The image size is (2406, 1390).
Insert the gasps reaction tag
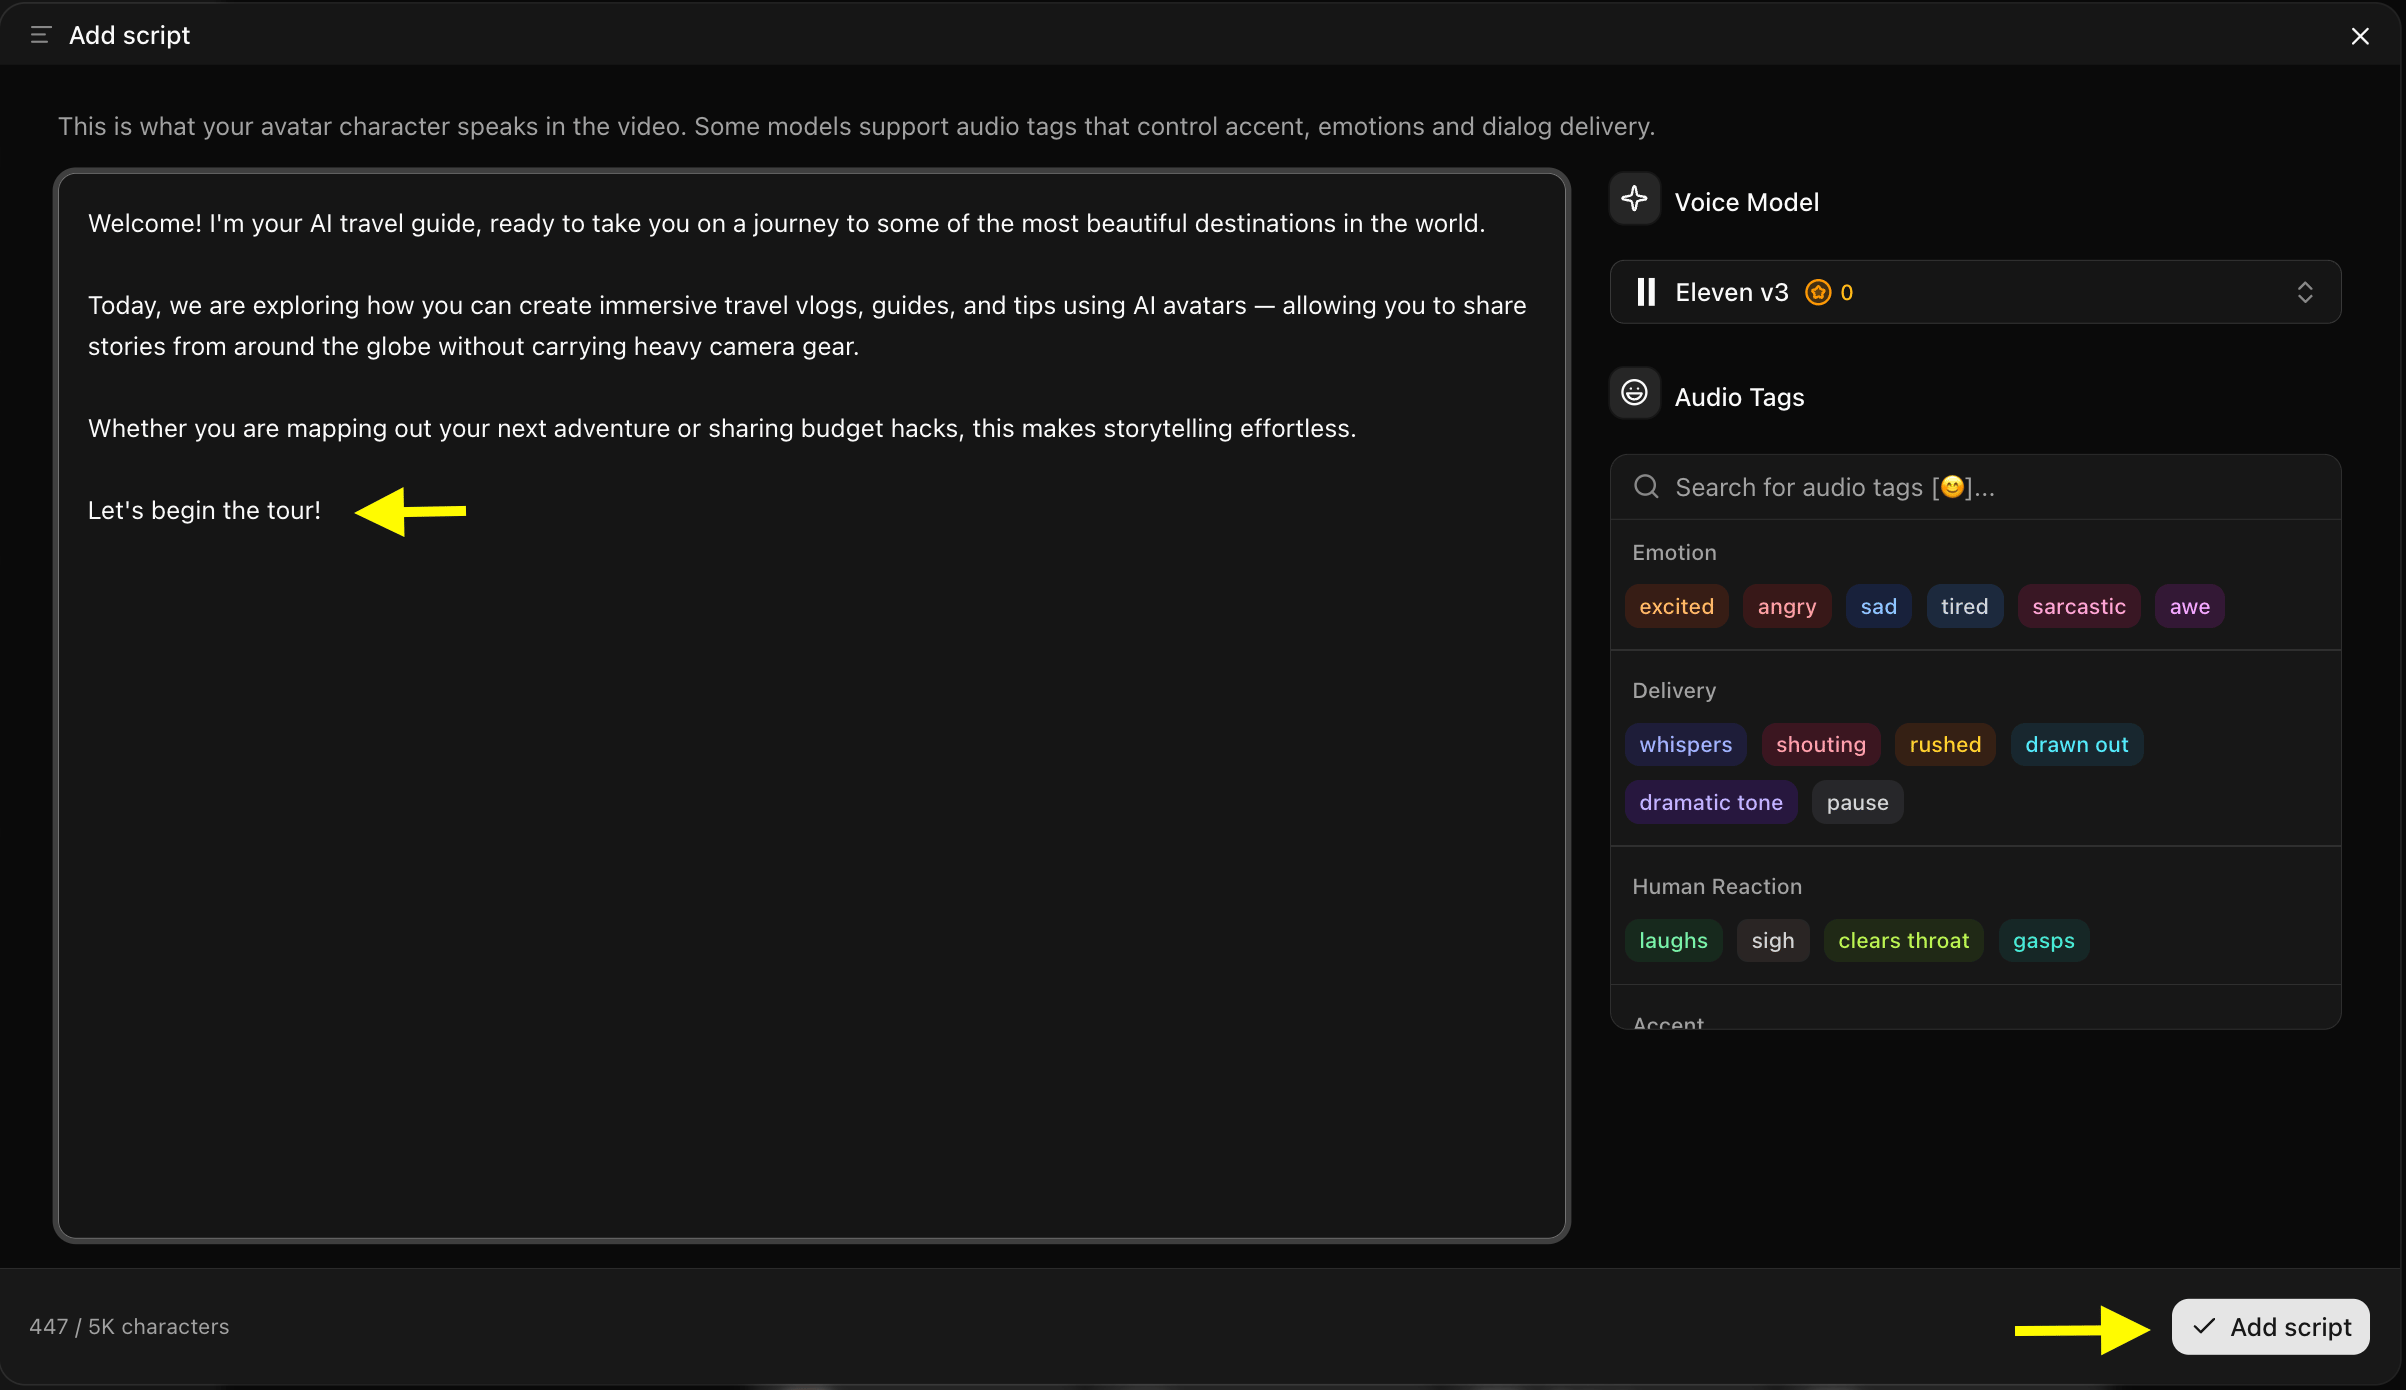pos(2043,940)
